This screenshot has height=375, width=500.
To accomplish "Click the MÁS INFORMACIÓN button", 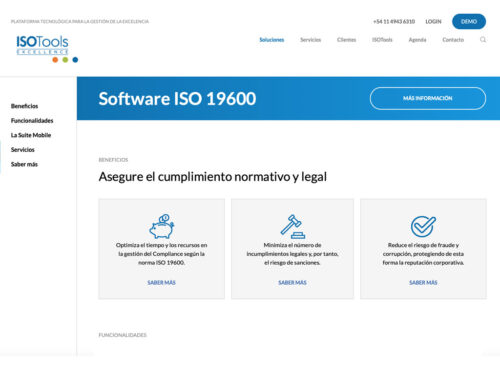I will (428, 98).
